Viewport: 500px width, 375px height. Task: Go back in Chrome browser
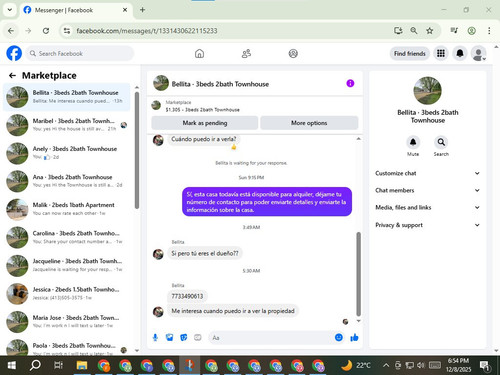[11, 31]
